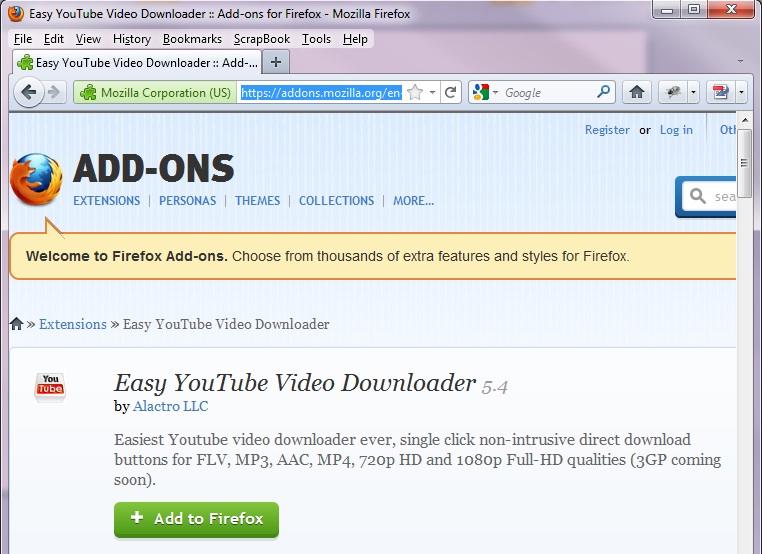Bookmark this page with the star icon
Viewport: 762px width, 554px height.
pyautogui.click(x=416, y=92)
